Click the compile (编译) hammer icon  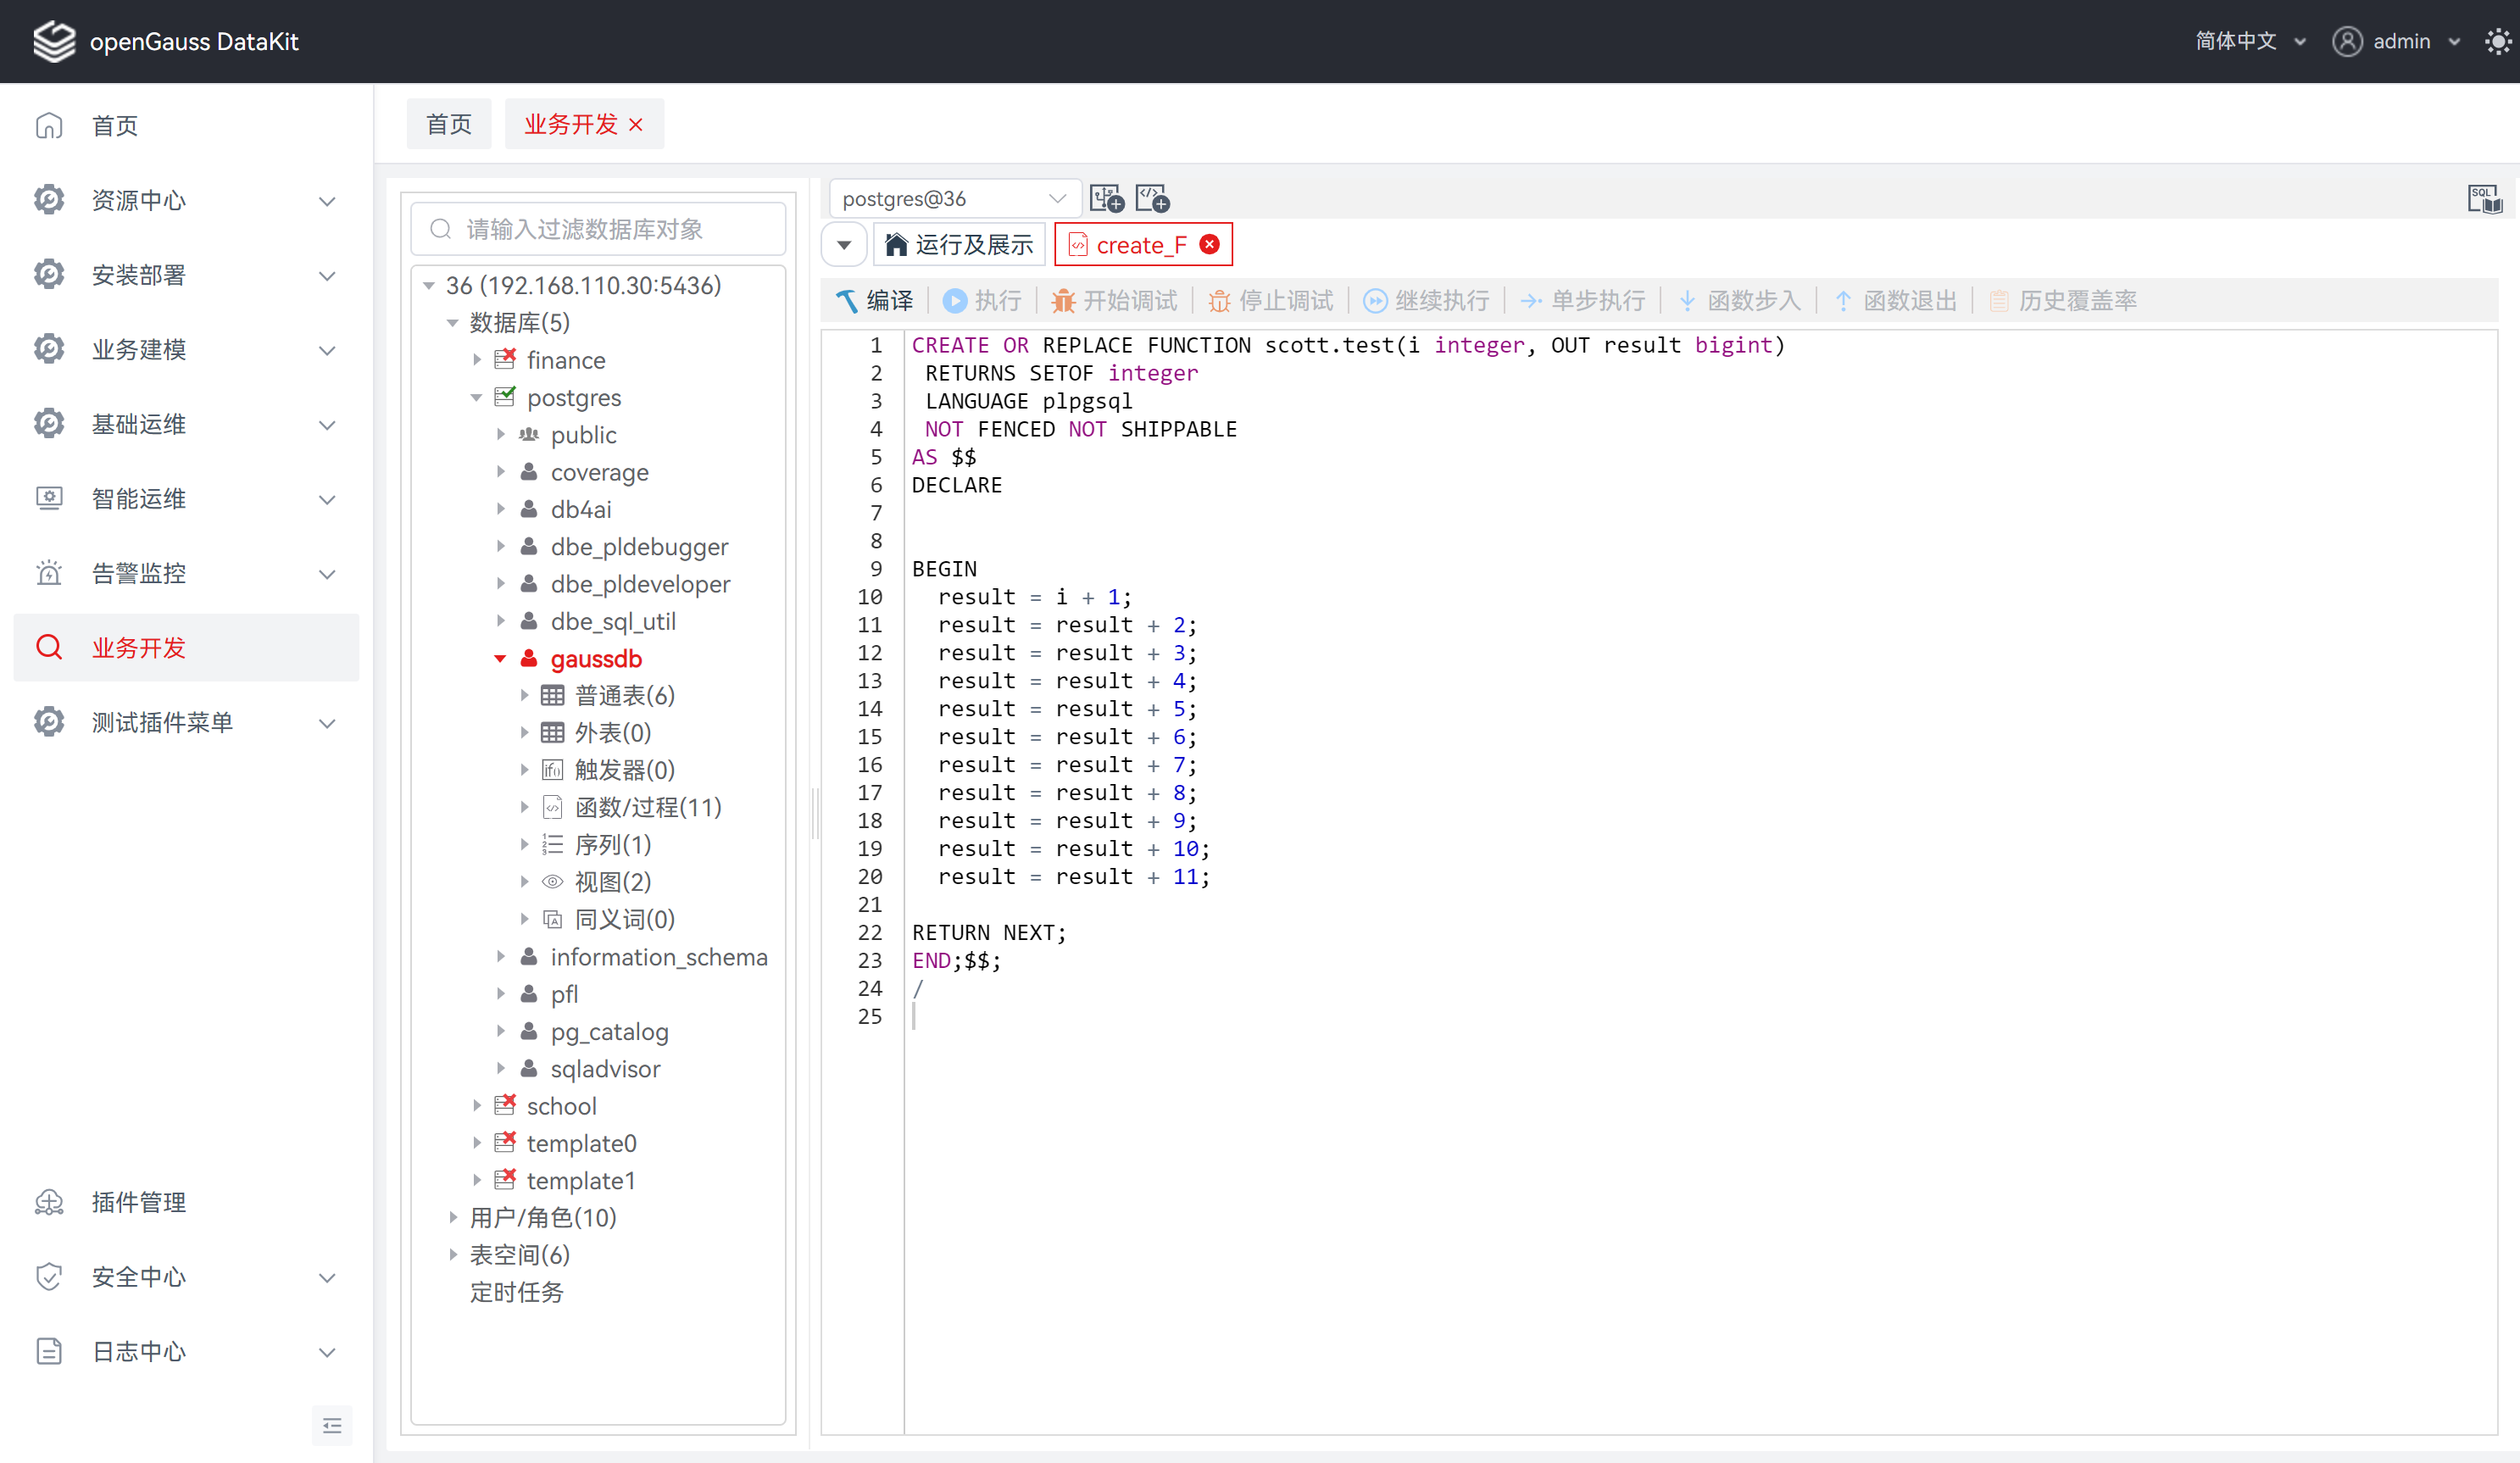(x=847, y=301)
